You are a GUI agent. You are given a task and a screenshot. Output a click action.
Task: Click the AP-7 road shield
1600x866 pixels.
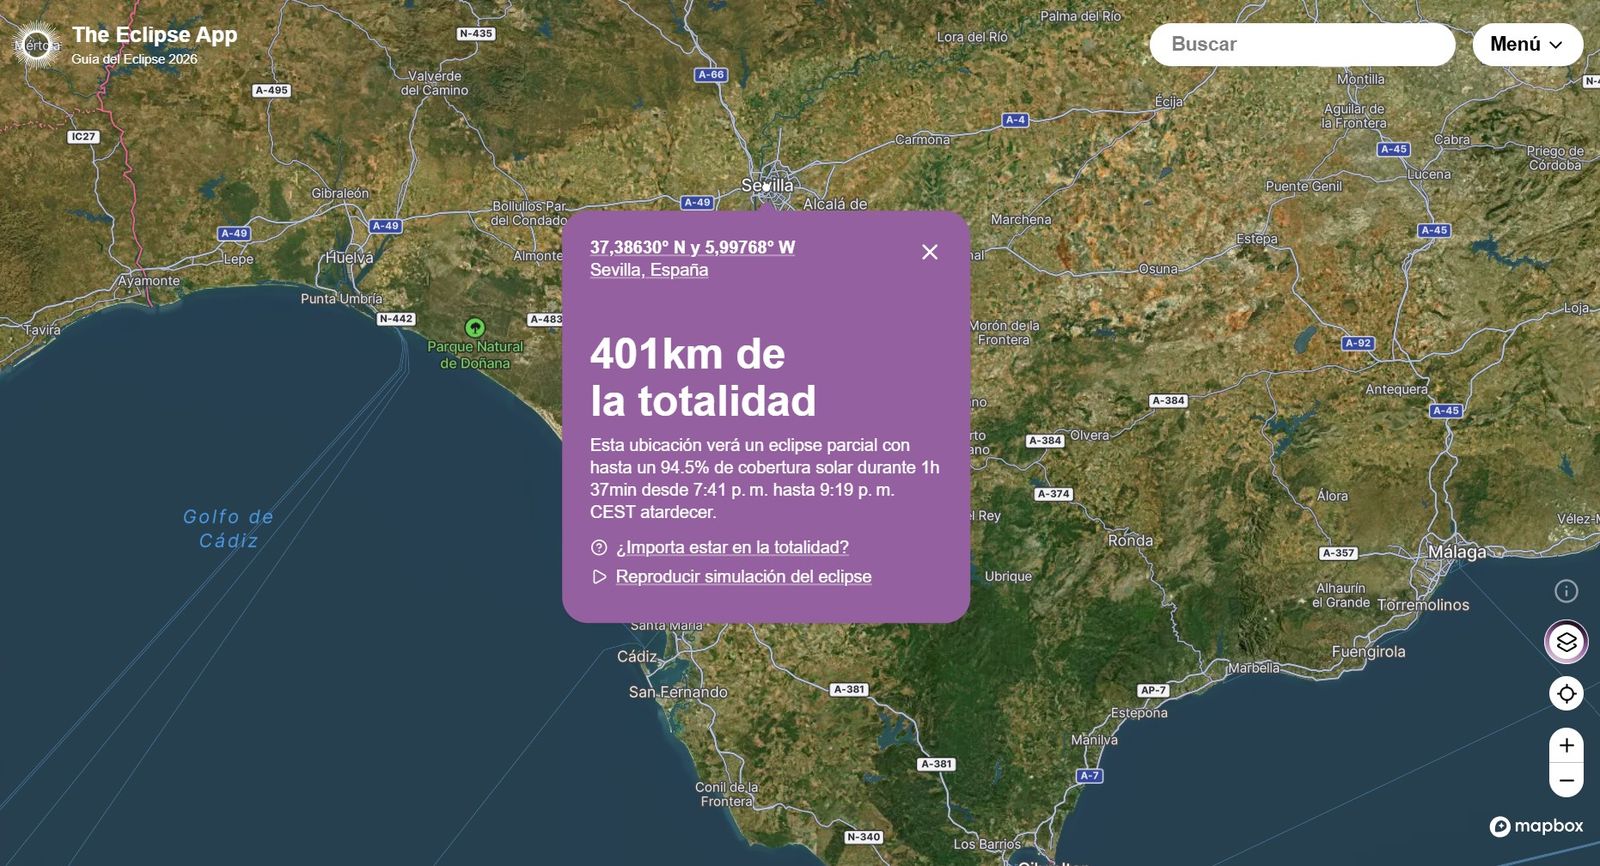1153,690
